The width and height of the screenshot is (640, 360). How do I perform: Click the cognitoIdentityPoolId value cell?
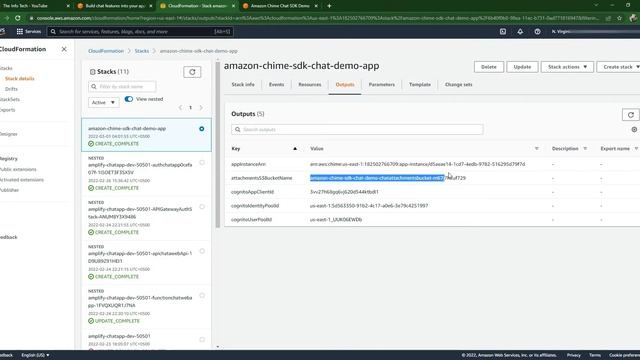(x=369, y=206)
